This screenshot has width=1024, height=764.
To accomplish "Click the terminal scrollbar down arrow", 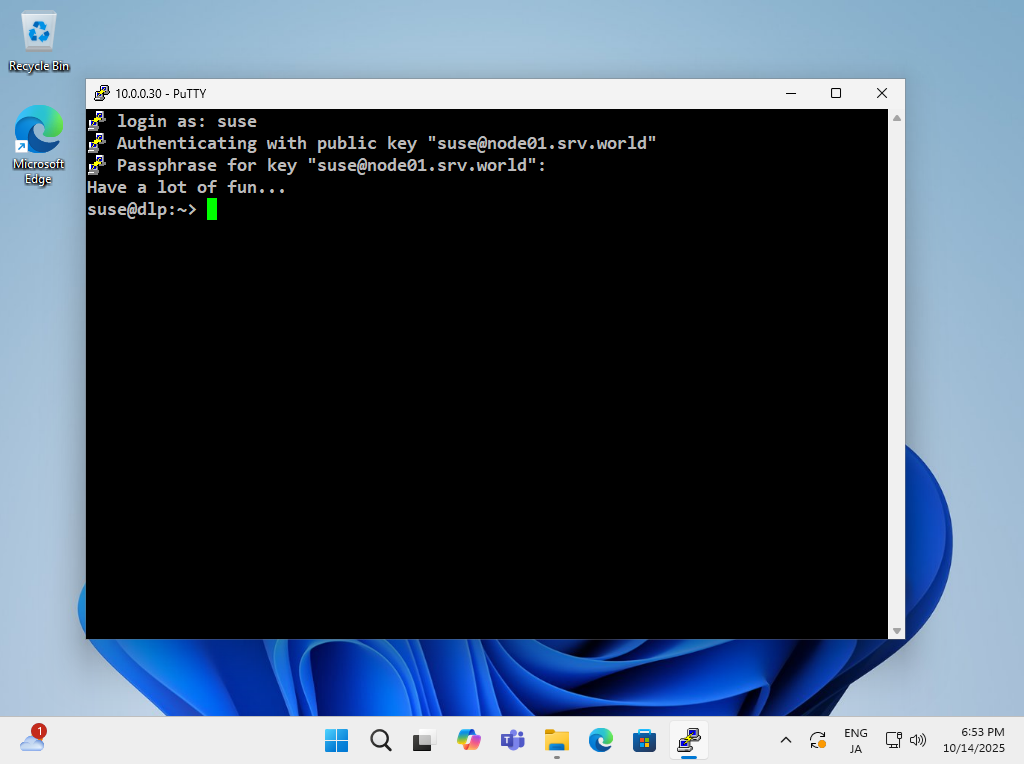I will point(896,630).
